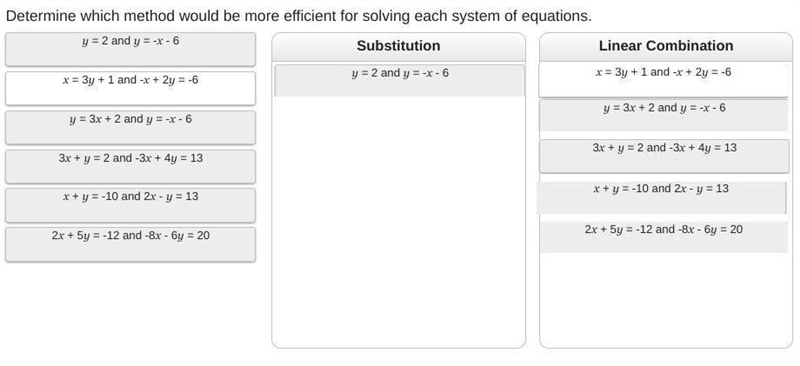The height and width of the screenshot is (366, 800).
Task: Select the 'y = 2 and y = -x - 6' source tile
Action: coord(130,50)
